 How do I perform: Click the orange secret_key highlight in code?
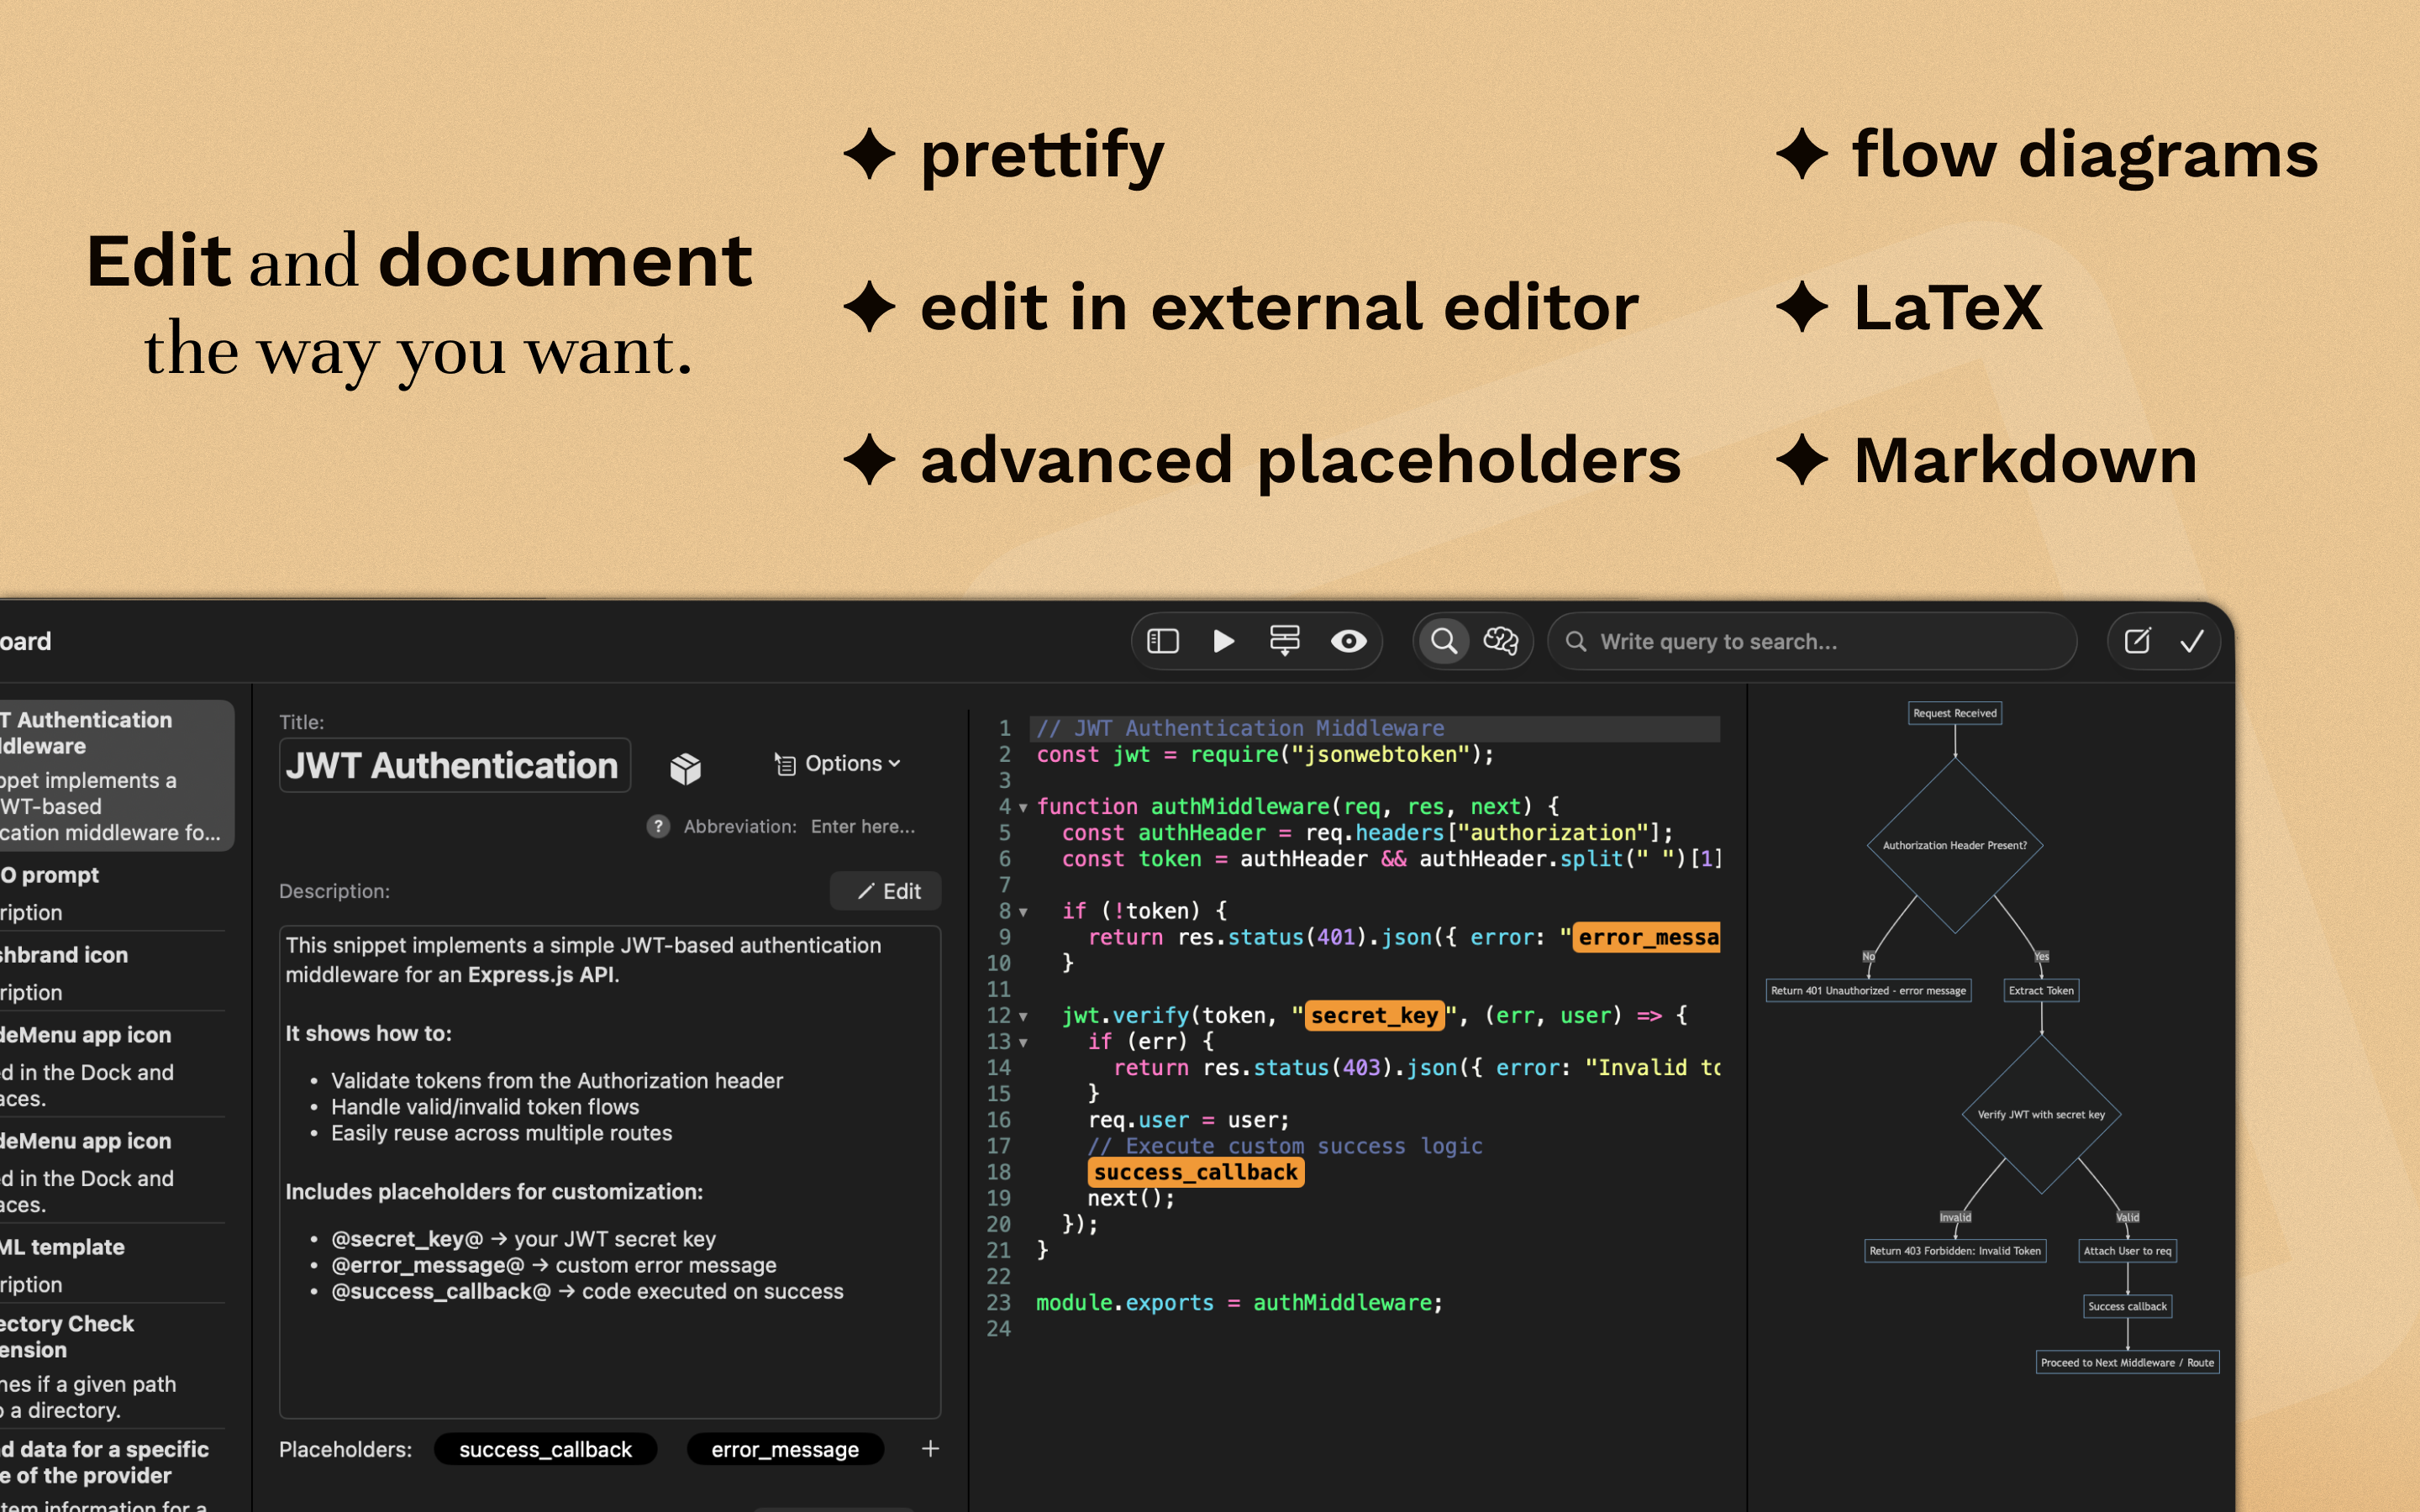click(x=1374, y=1015)
